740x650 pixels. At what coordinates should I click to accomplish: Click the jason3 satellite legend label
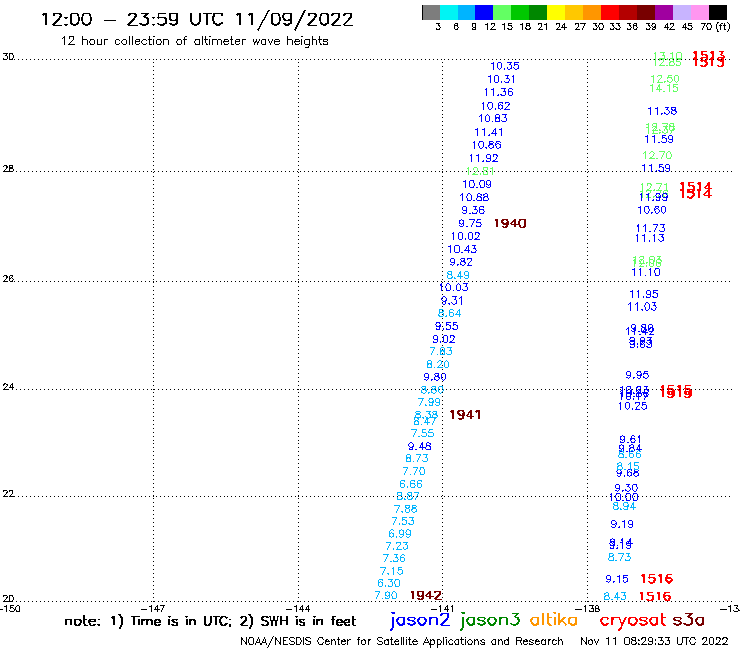490,621
